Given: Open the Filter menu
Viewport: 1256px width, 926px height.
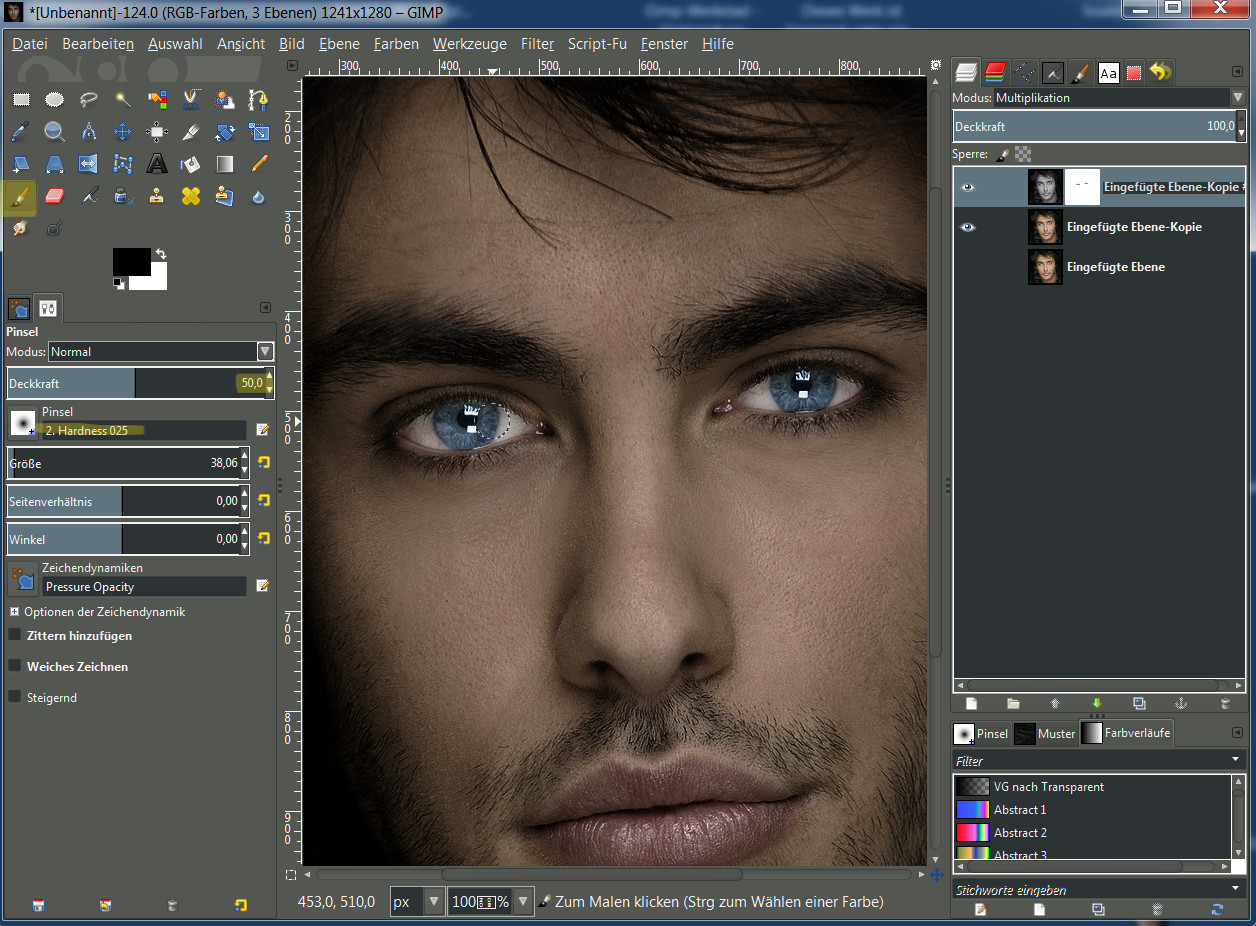Looking at the screenshot, I should (x=537, y=44).
